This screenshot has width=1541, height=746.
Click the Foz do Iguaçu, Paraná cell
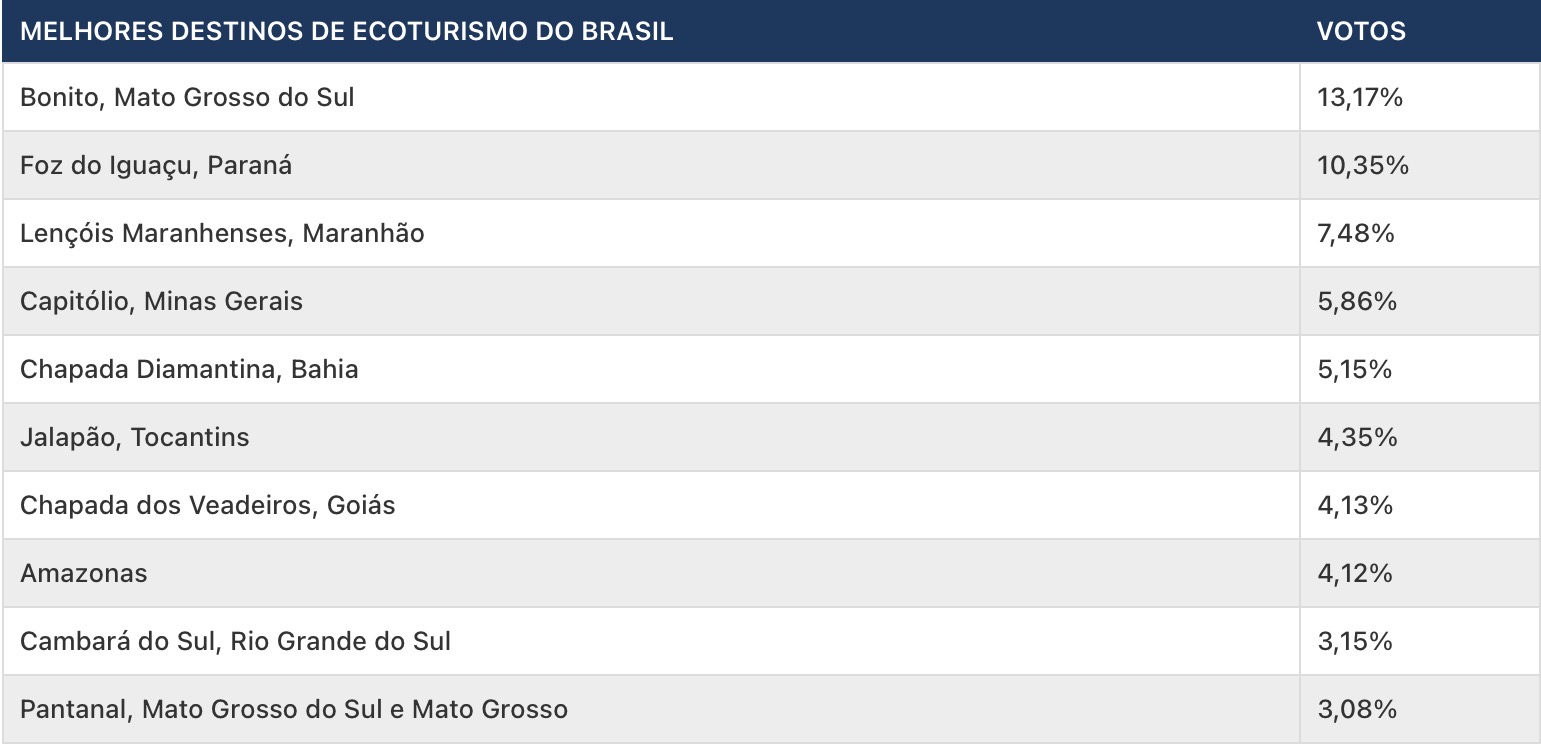pyautogui.click(x=156, y=165)
